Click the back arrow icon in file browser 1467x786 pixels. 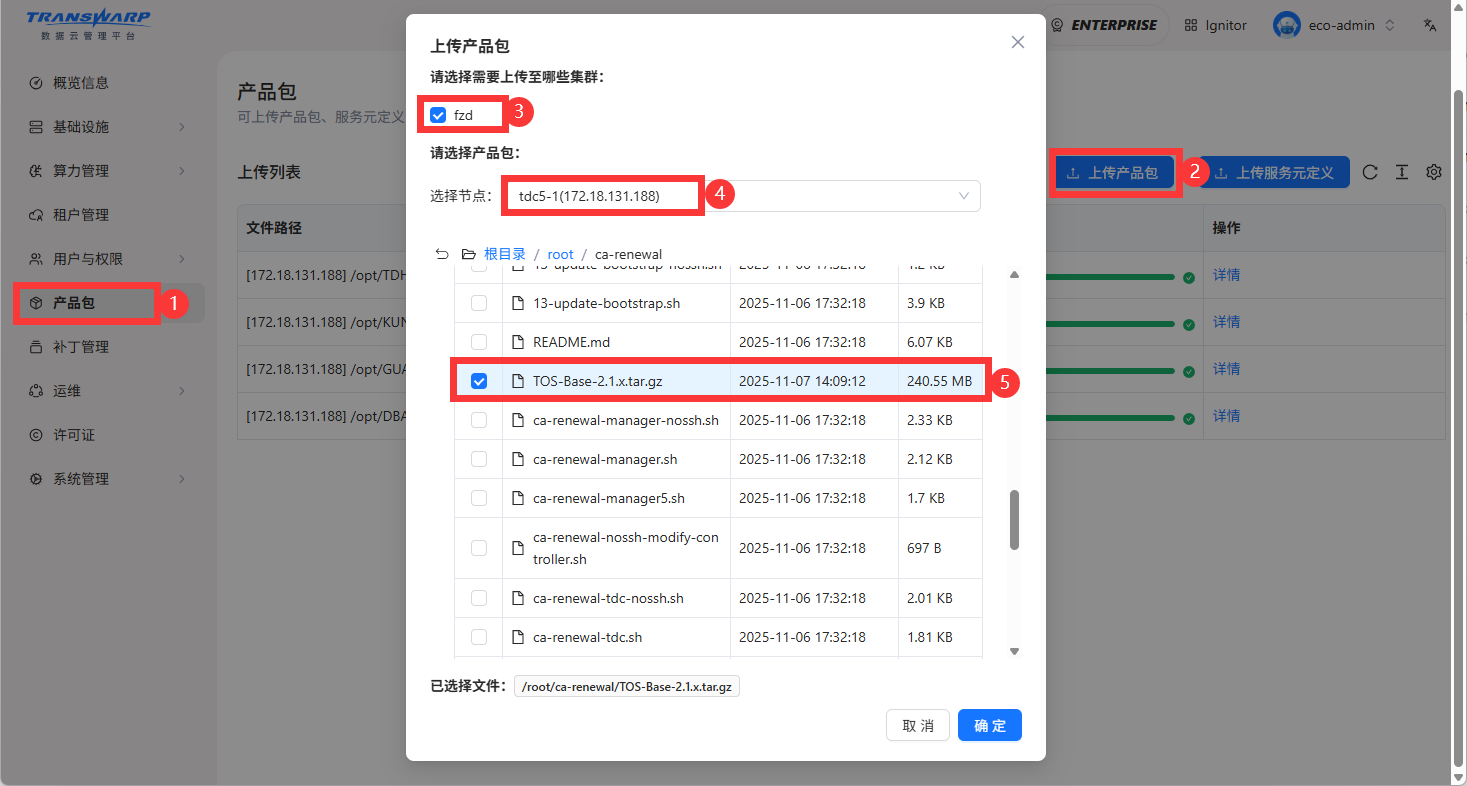tap(442, 254)
